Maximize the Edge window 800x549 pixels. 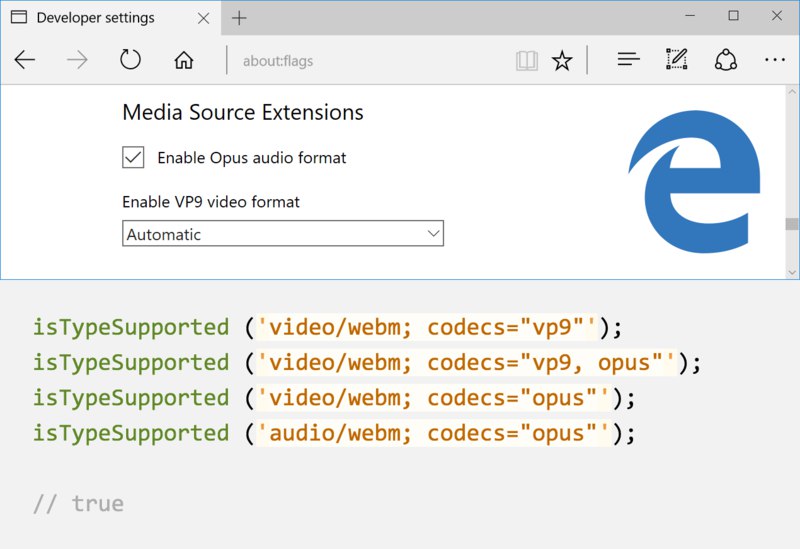click(733, 16)
